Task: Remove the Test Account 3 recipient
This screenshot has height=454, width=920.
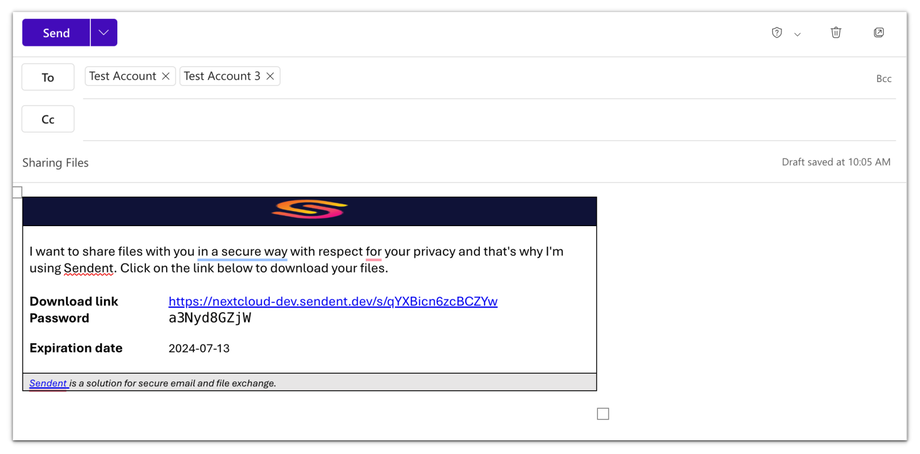Action: pos(270,76)
